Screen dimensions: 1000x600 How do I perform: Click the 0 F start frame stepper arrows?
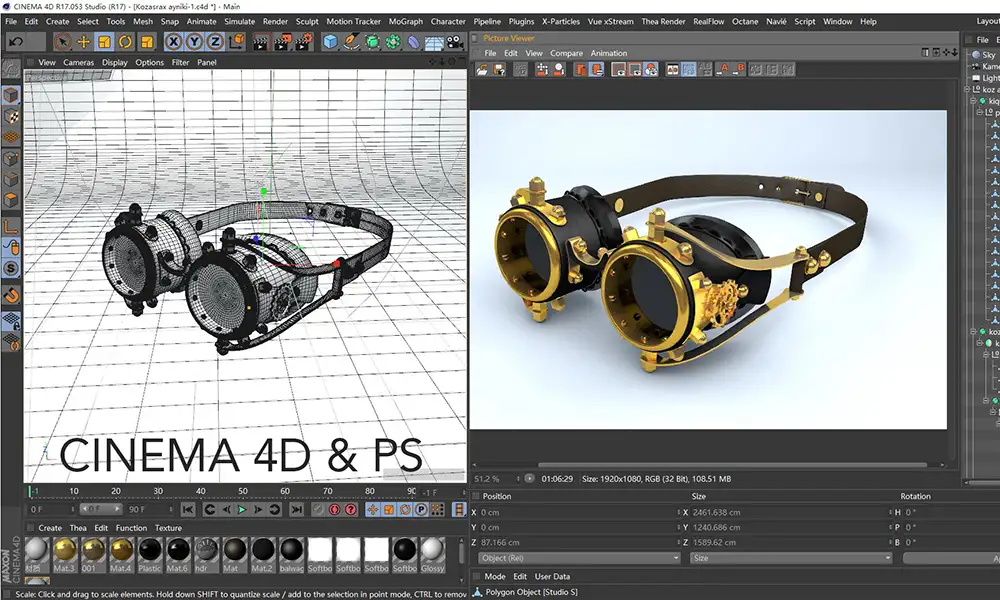73,509
